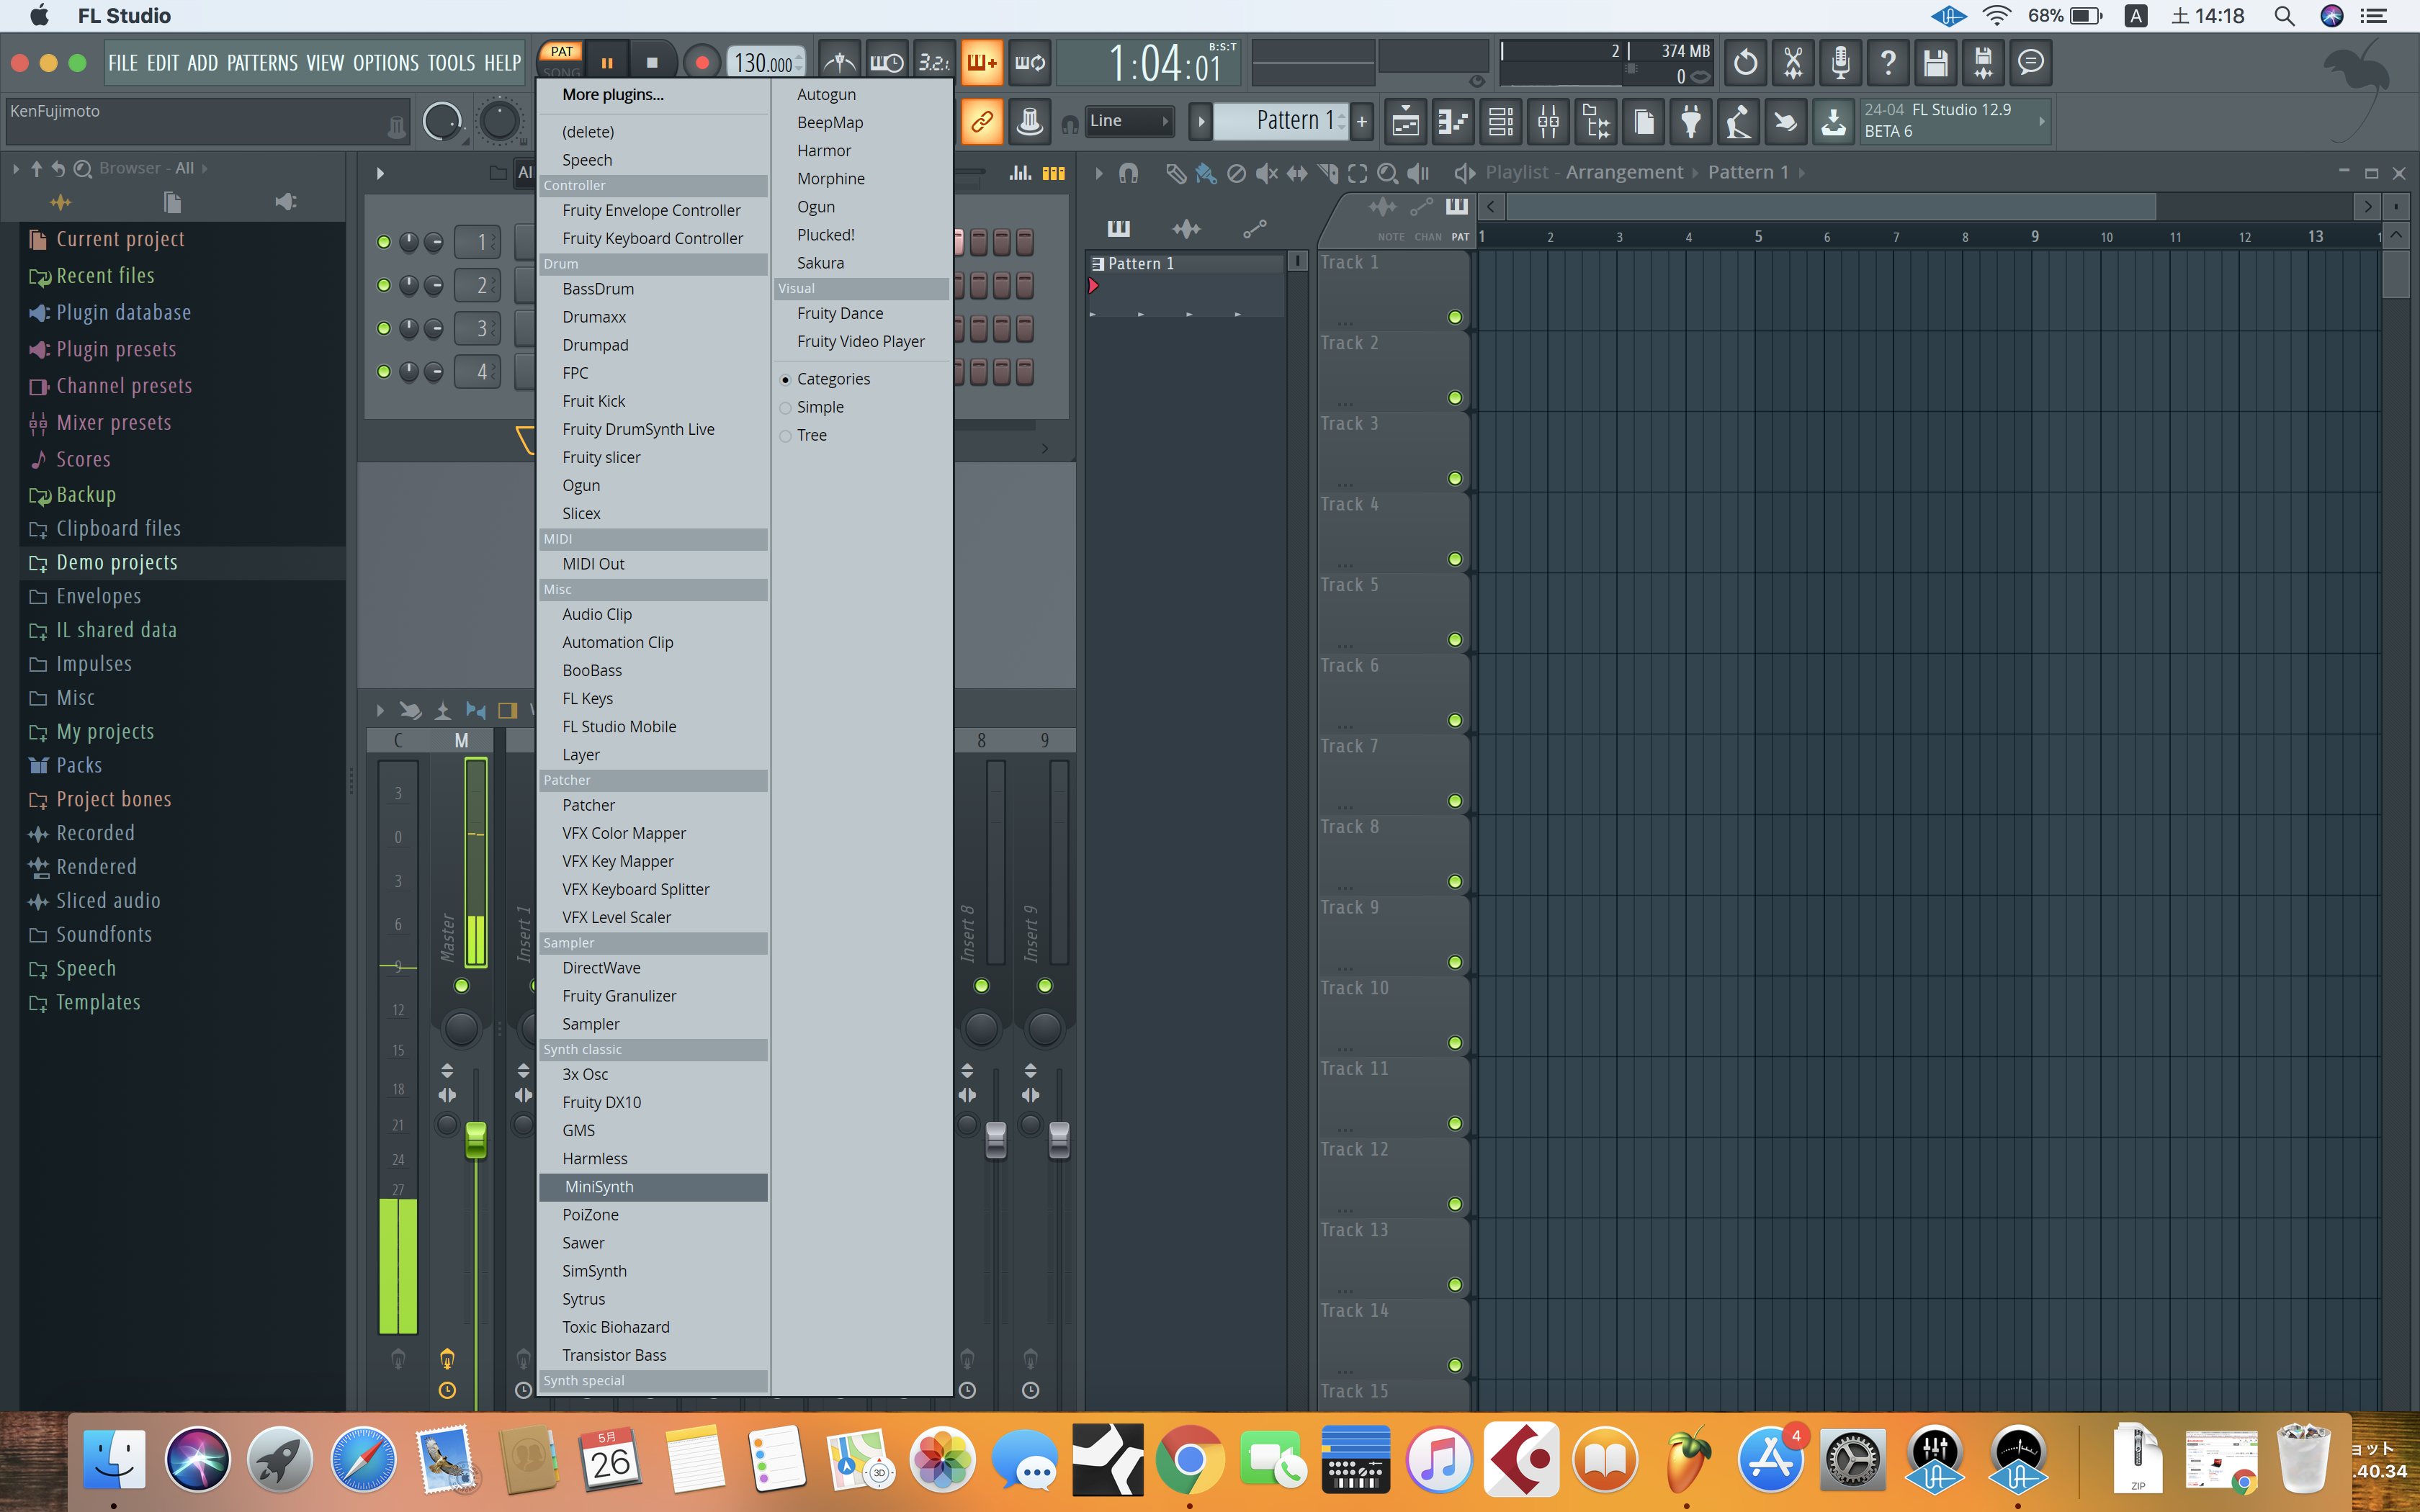Toggle the Master mixer track enable LED

point(461,986)
